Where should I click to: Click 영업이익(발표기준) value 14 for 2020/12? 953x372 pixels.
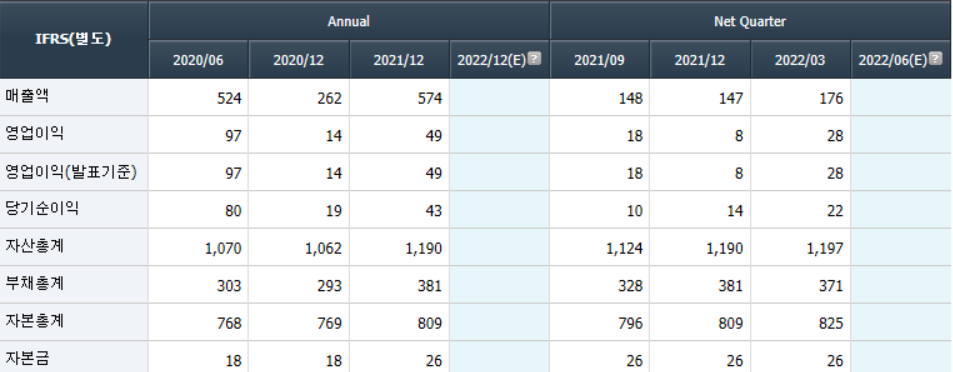(334, 173)
